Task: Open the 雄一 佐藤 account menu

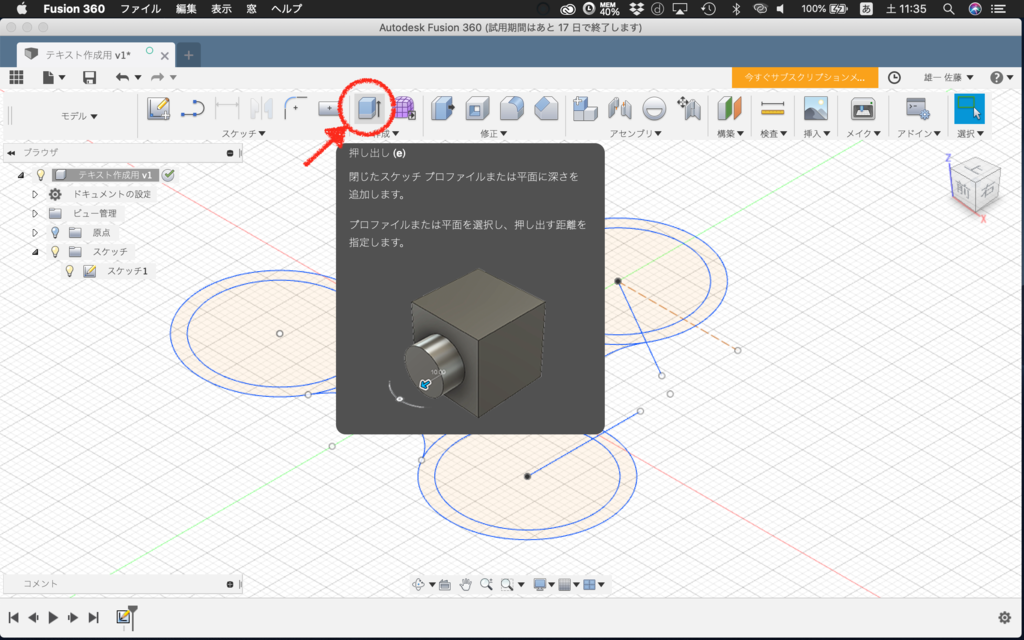Action: (x=948, y=77)
